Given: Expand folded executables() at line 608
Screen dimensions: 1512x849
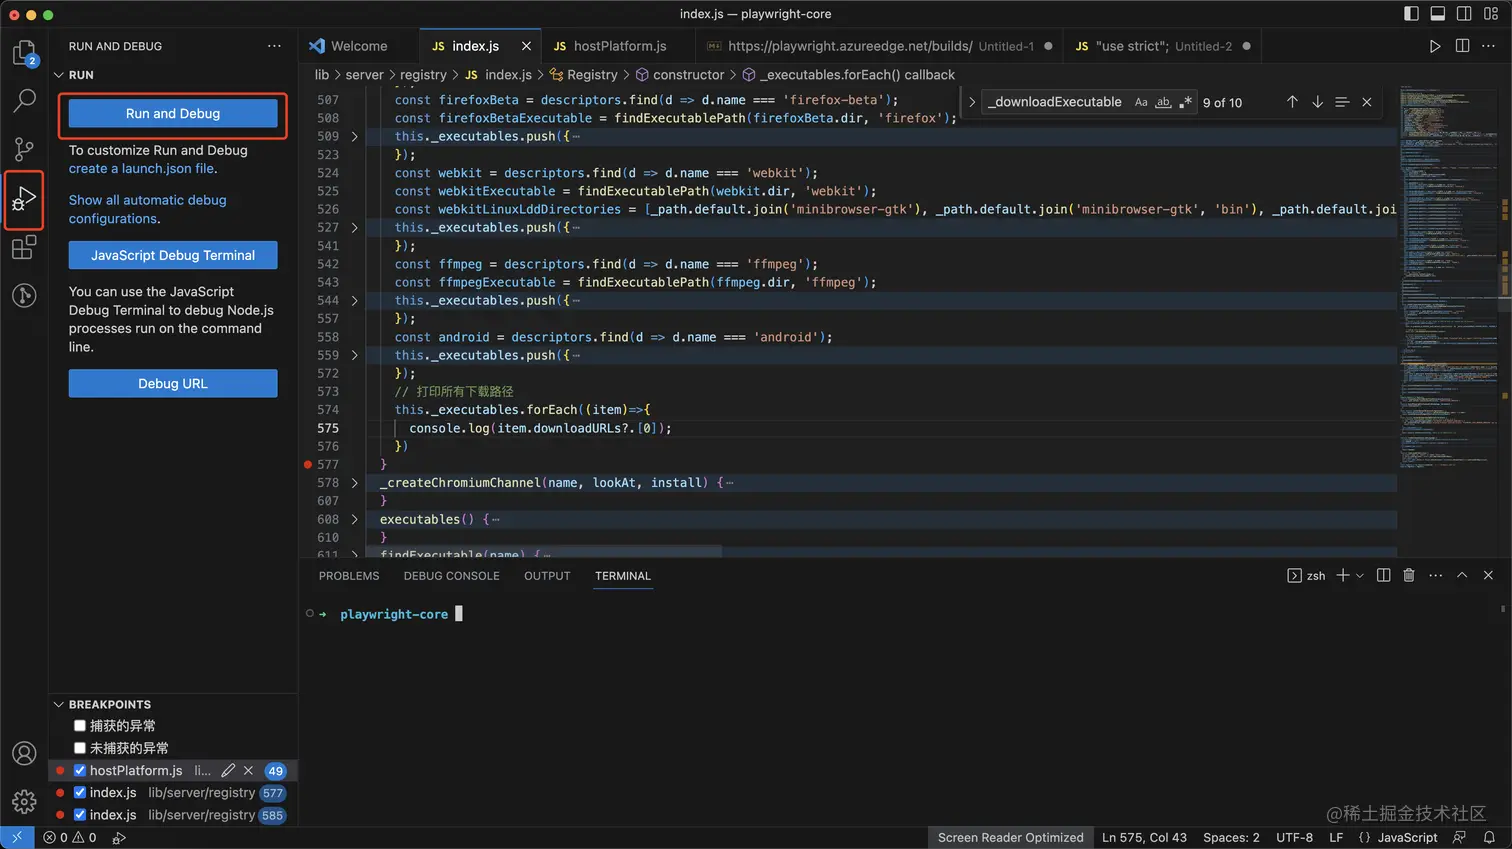Looking at the screenshot, I should pyautogui.click(x=354, y=519).
